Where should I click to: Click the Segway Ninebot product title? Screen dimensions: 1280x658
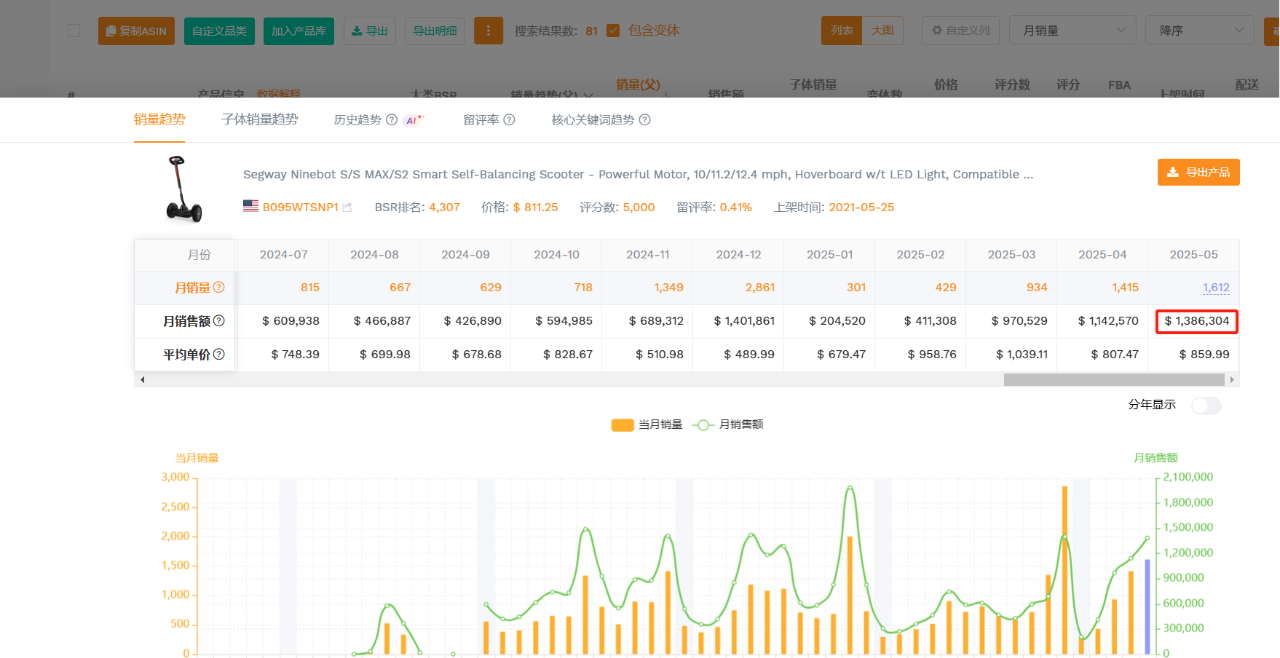pyautogui.click(x=638, y=174)
